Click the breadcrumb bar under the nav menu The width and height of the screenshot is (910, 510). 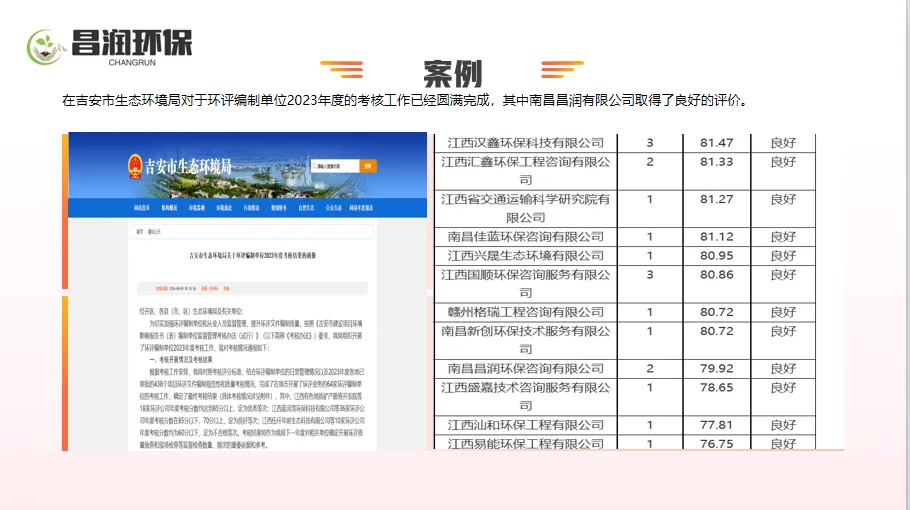tap(252, 232)
